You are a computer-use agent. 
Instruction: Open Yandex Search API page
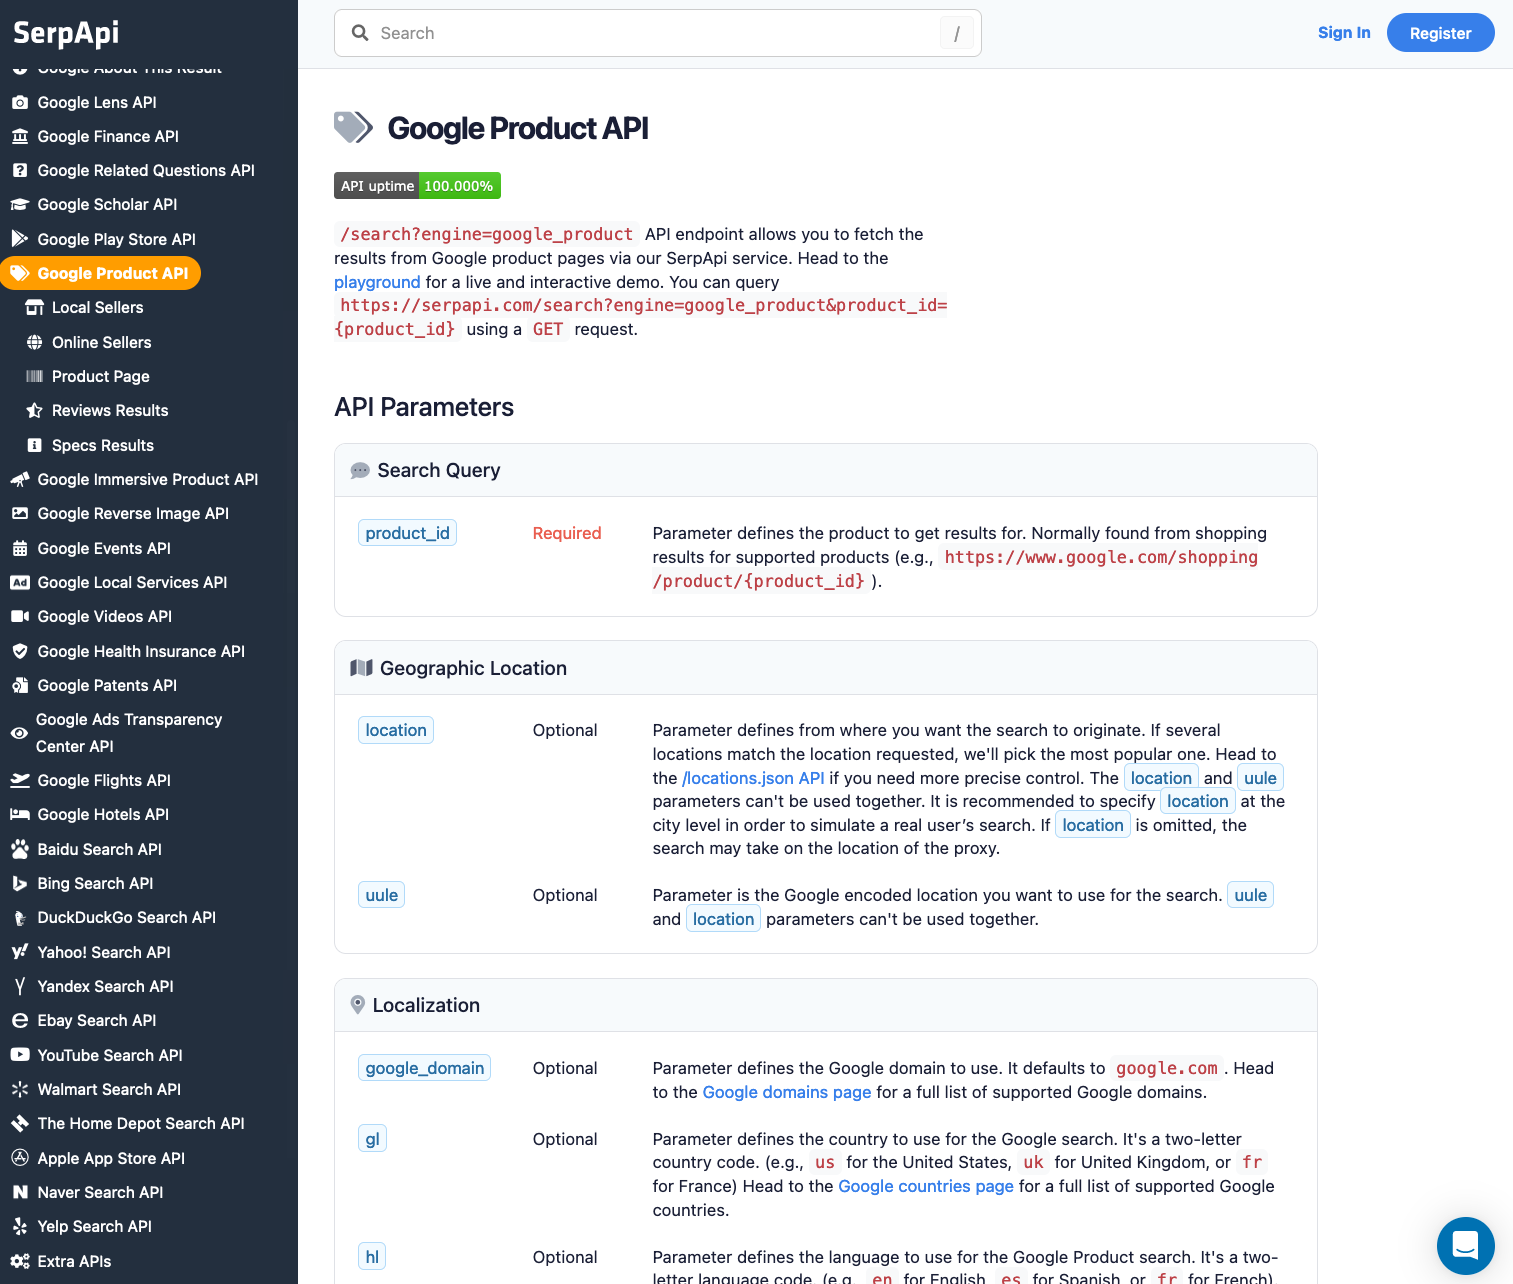pyautogui.click(x=105, y=986)
